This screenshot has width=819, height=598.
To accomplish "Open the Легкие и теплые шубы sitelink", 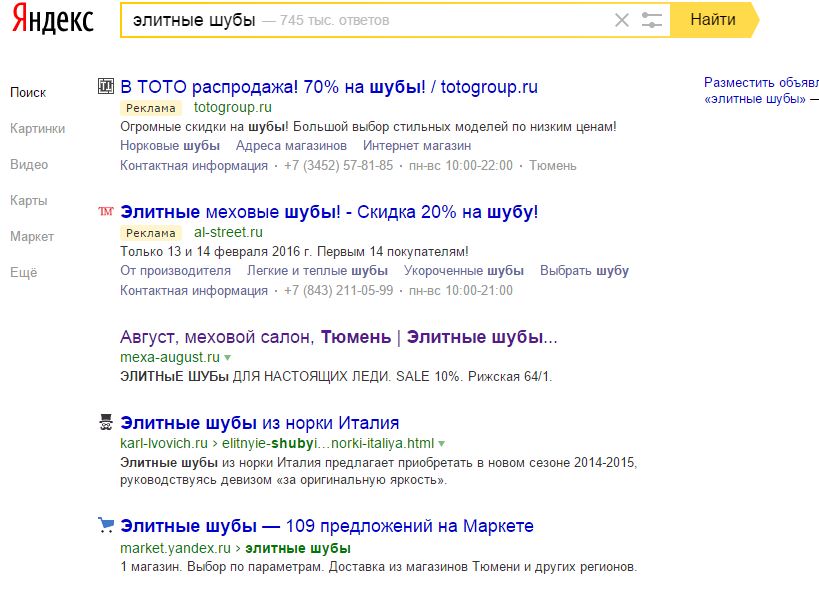I will click(317, 271).
